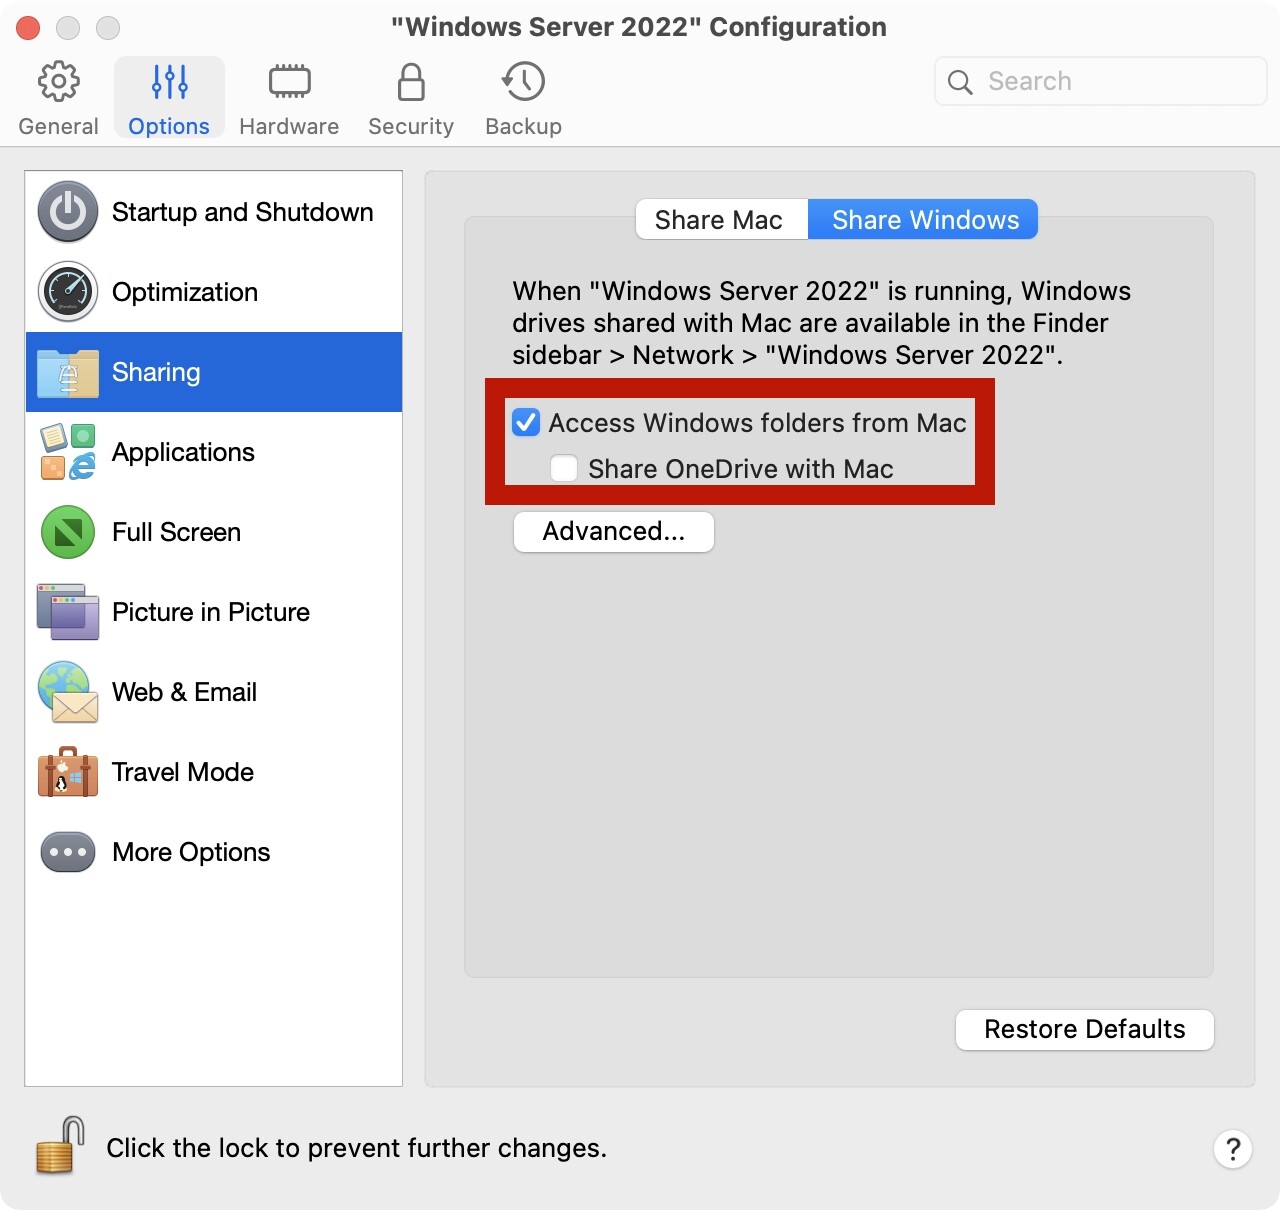Switch to the Share Mac tab
This screenshot has width=1280, height=1210.
(x=719, y=220)
